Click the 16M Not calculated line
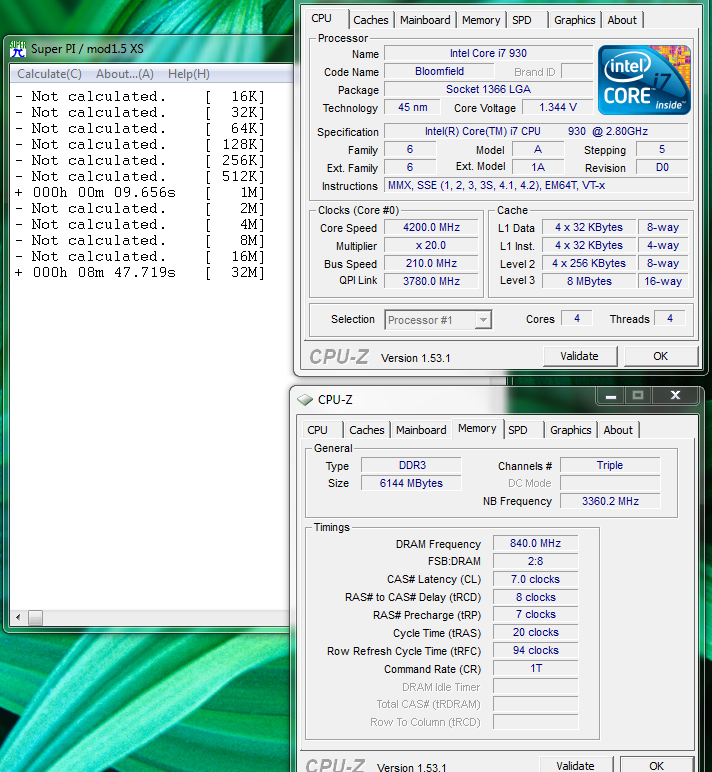Screen dimensions: 712x772 click(140, 257)
